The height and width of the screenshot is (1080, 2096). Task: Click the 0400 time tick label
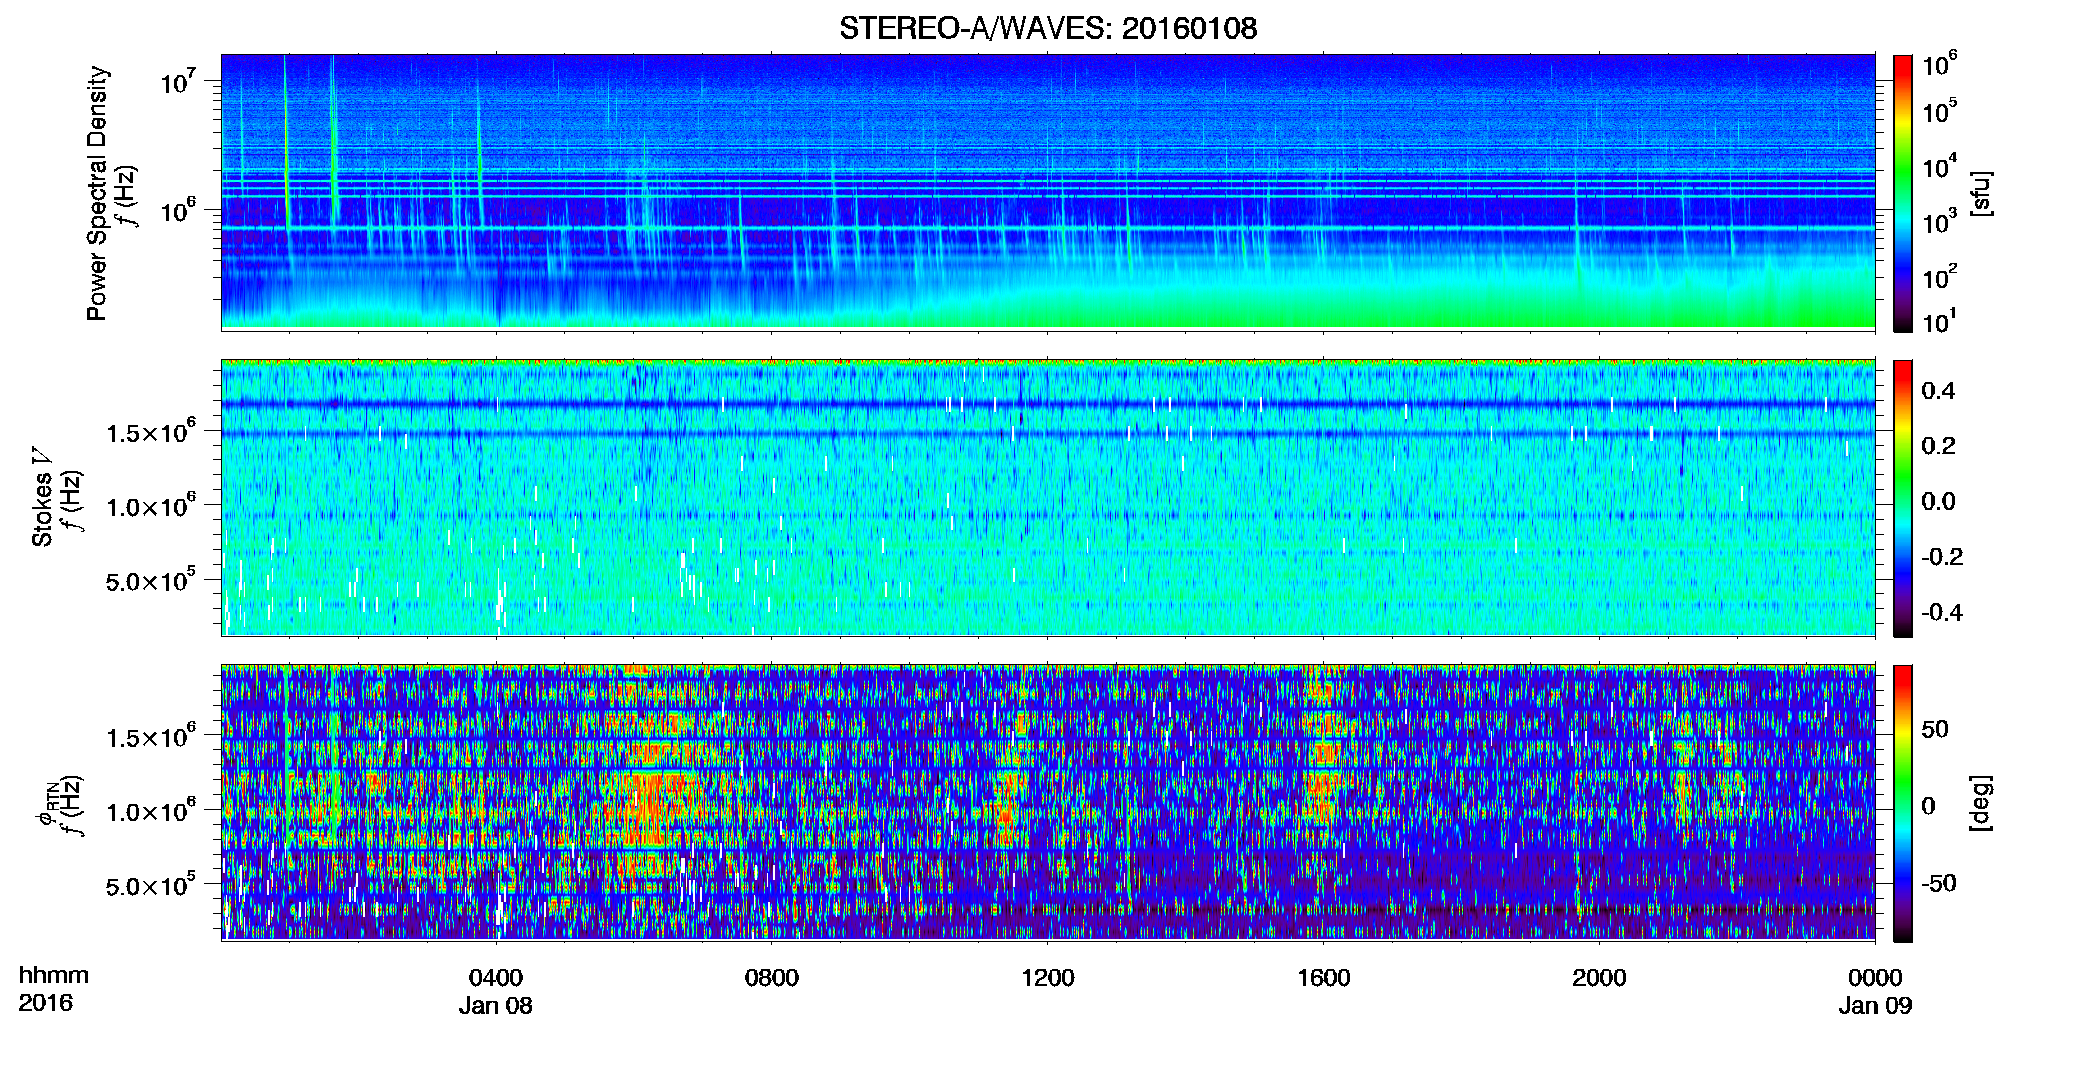[x=496, y=977]
